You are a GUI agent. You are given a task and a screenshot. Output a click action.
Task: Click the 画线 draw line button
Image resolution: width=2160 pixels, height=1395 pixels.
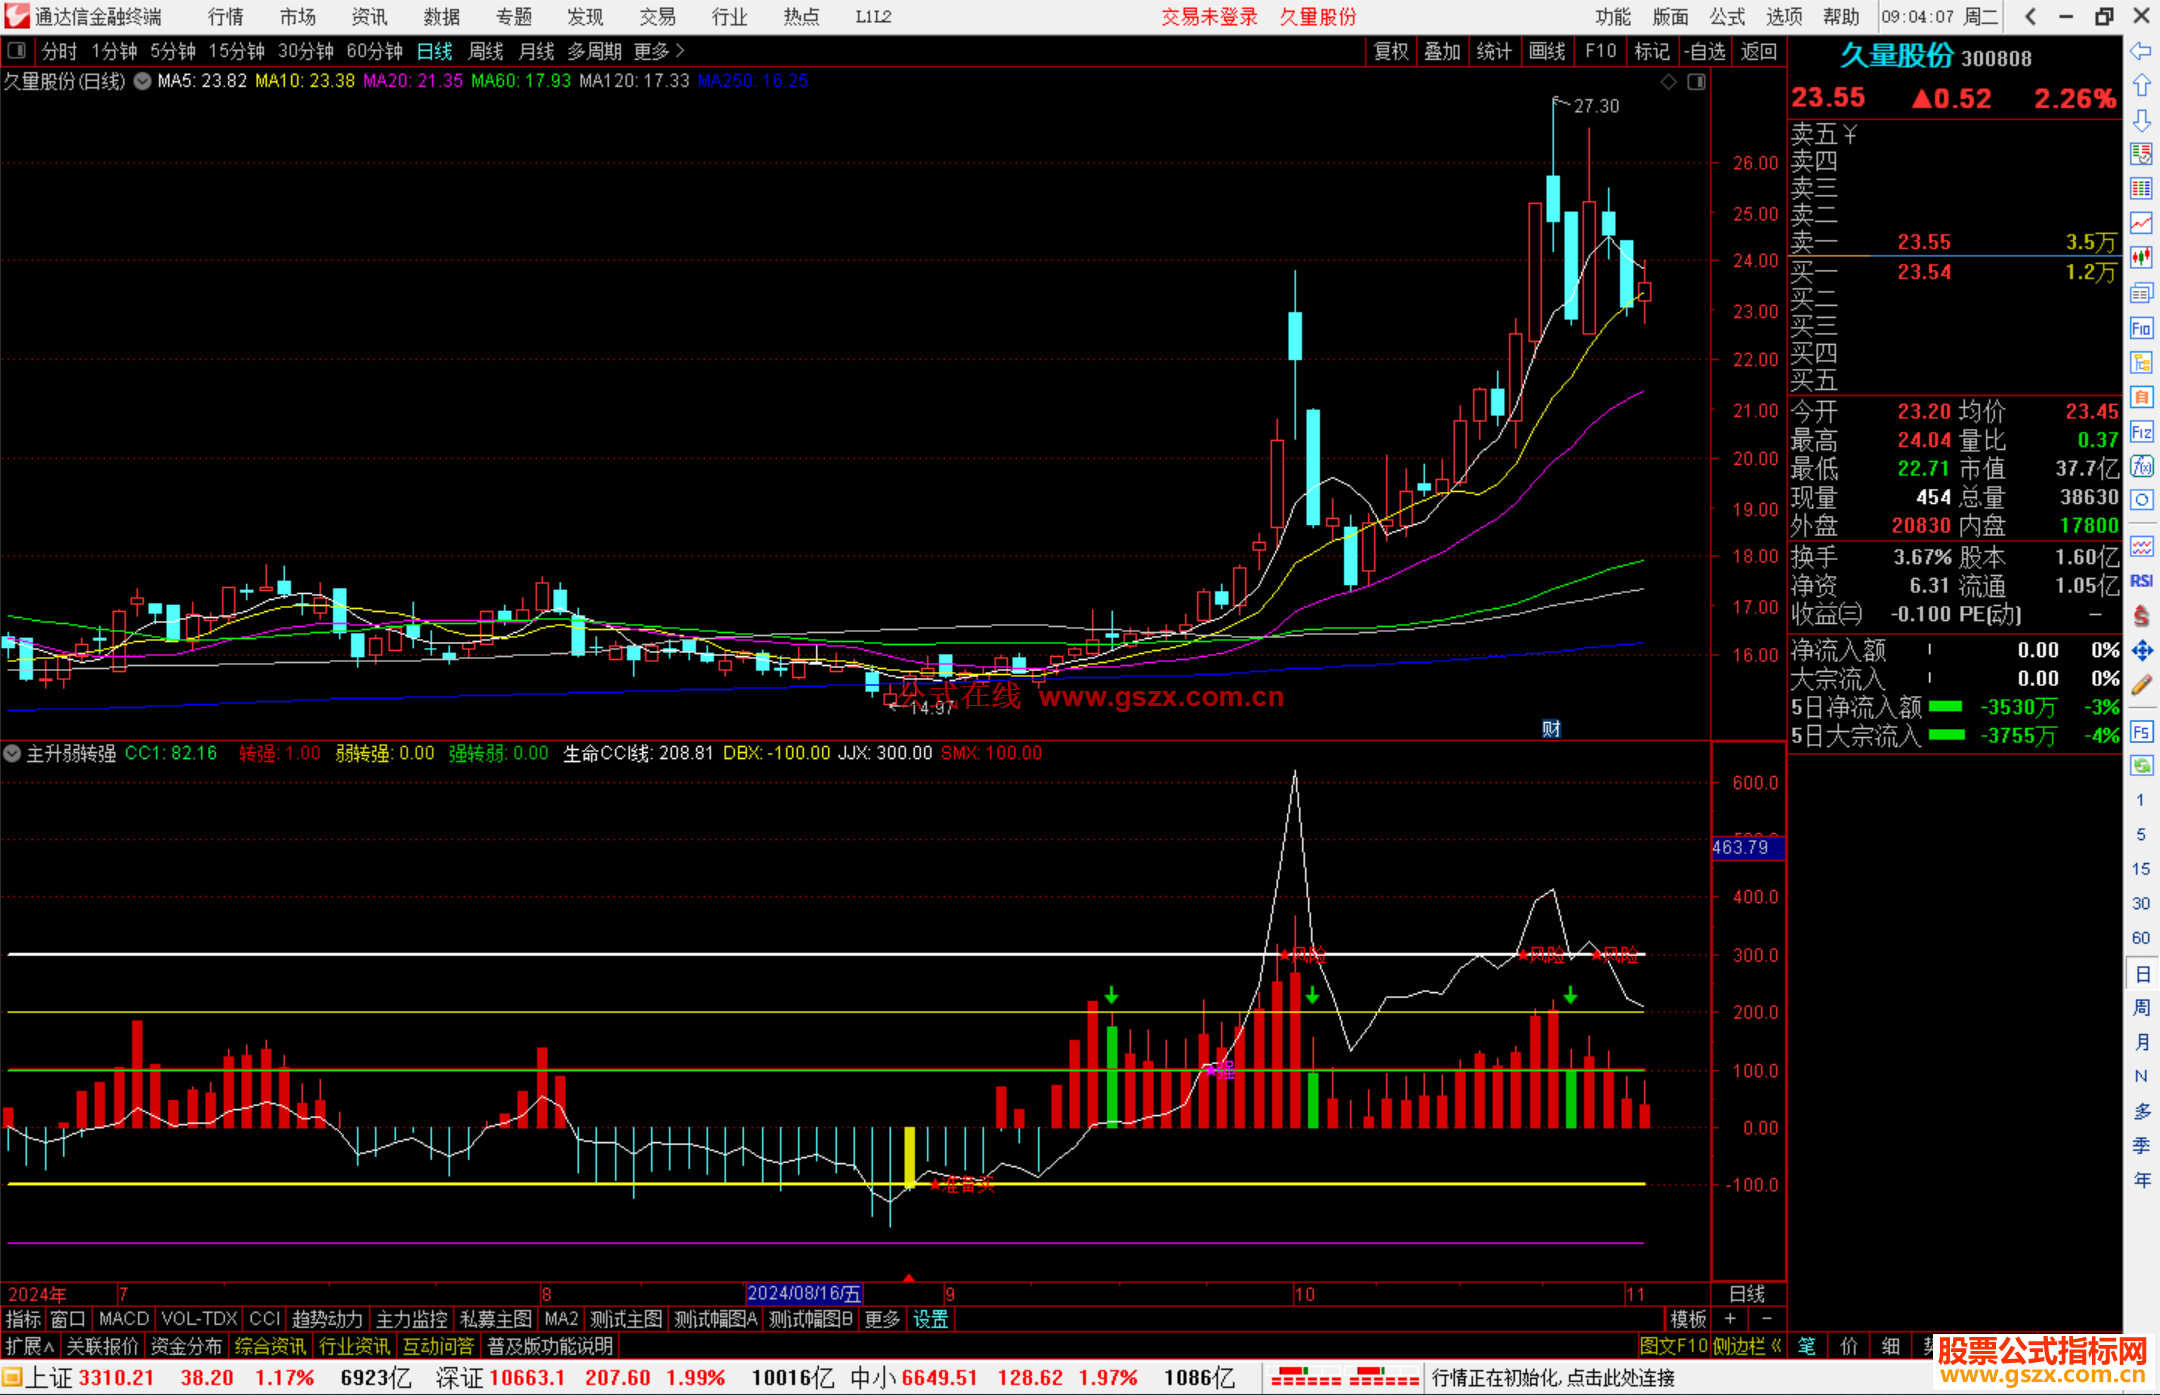[1547, 51]
